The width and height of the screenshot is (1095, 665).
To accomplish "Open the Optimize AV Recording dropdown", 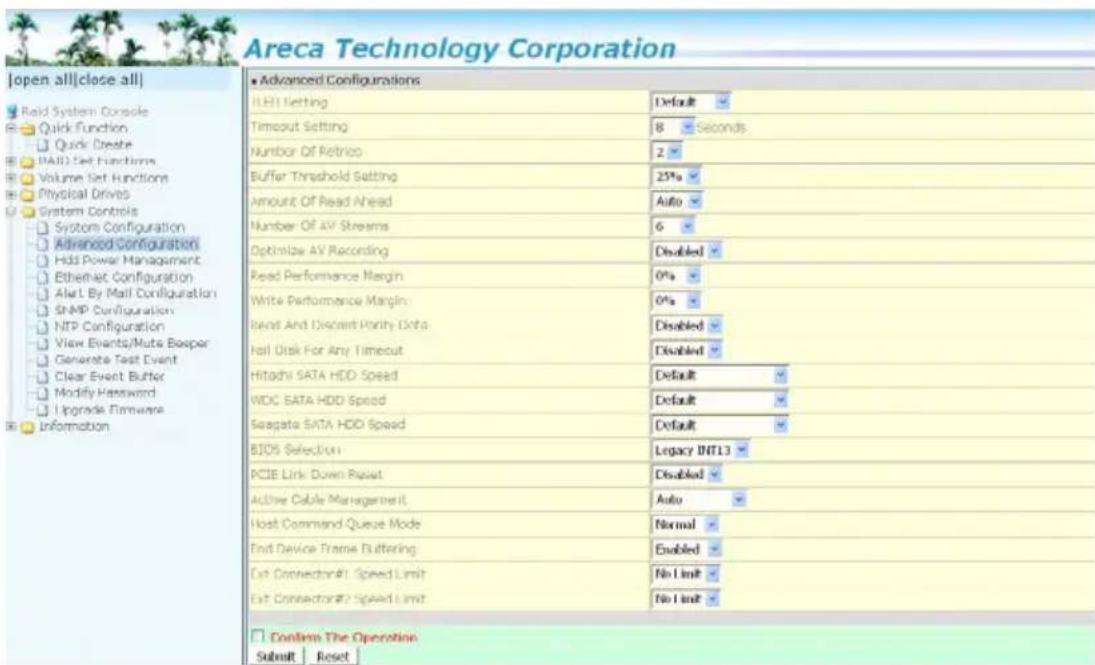I will [686, 251].
